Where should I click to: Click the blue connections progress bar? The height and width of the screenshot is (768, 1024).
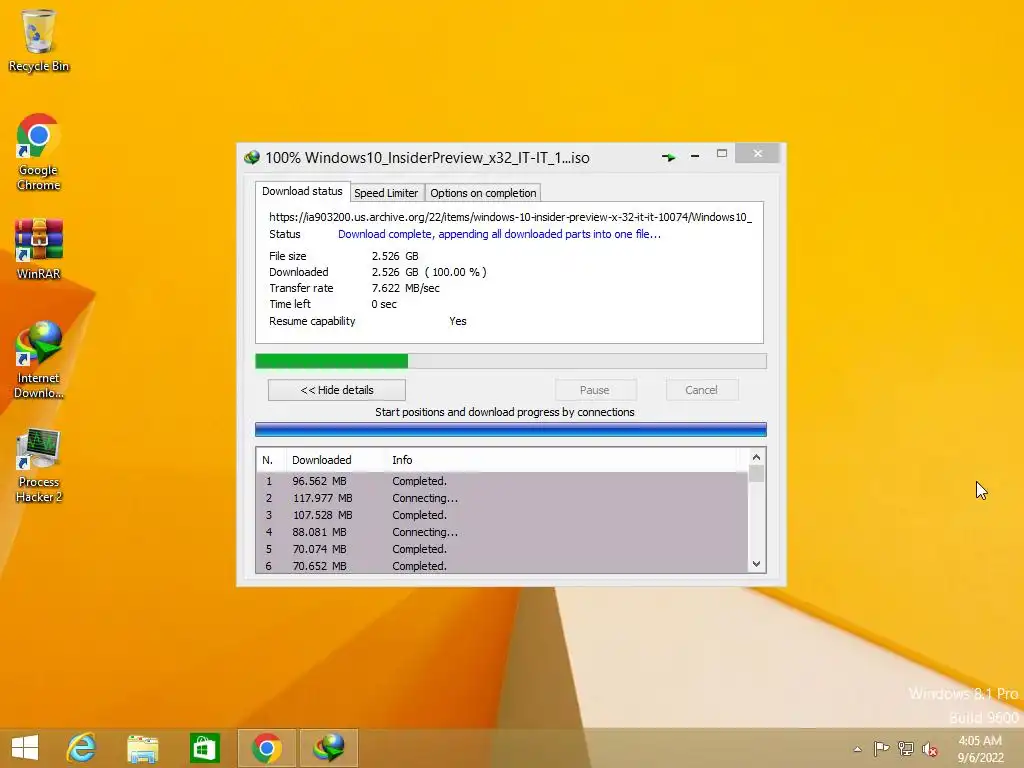pyautogui.click(x=511, y=429)
